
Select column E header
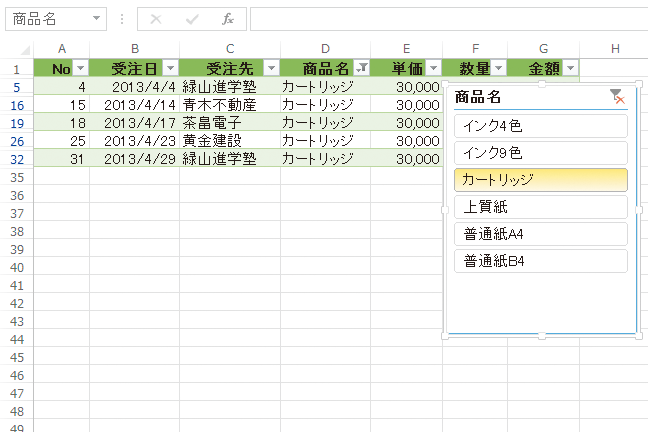pos(406,49)
